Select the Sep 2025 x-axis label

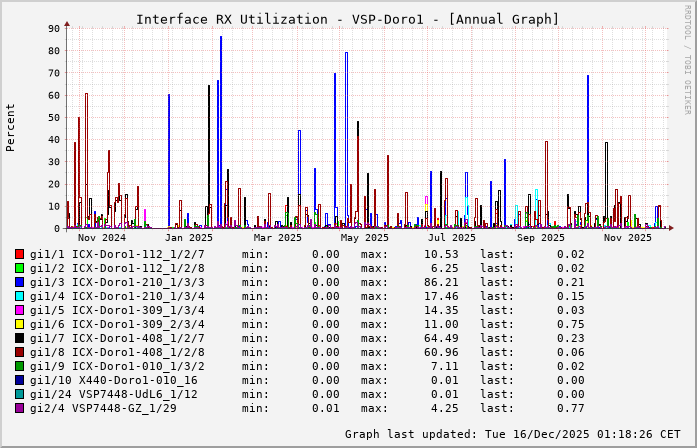pyautogui.click(x=540, y=238)
